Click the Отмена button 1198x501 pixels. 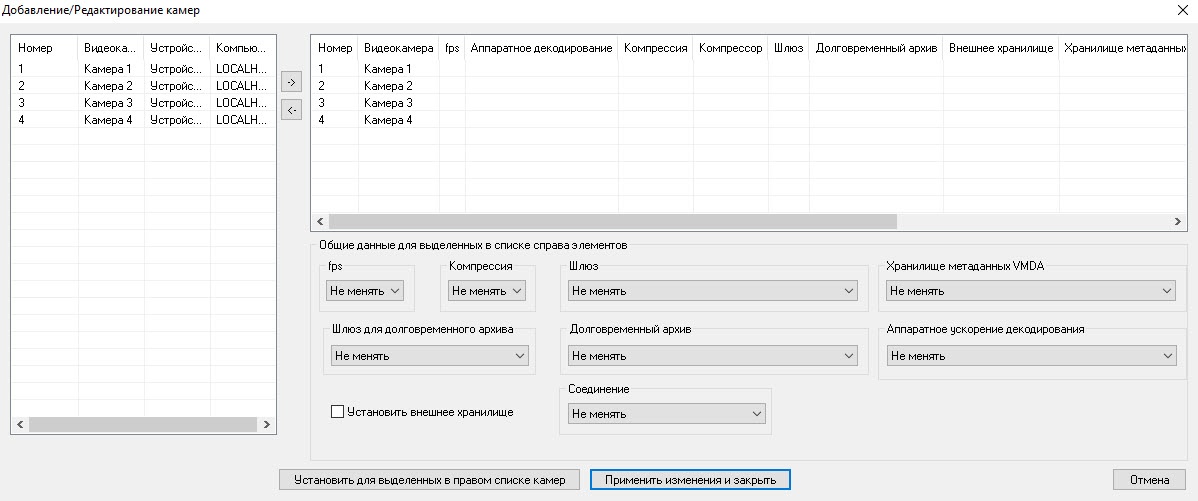click(x=1149, y=480)
